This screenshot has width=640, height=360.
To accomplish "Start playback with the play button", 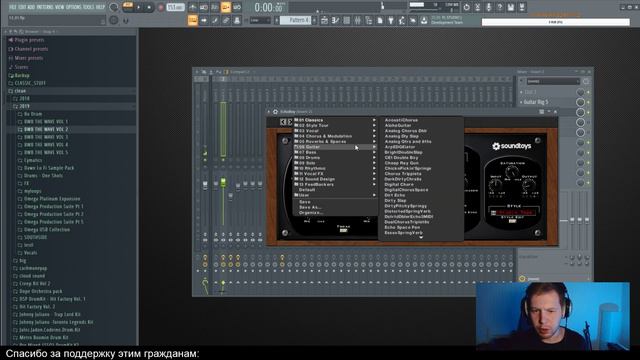I will tap(138, 7).
